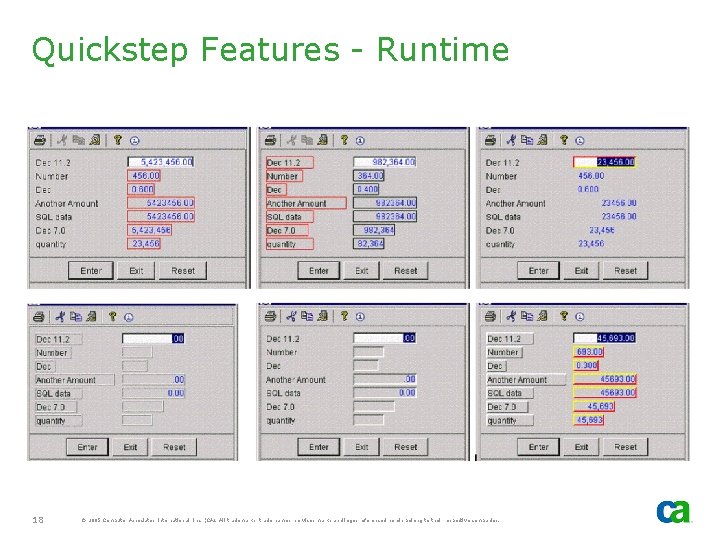The height and width of the screenshot is (540, 720).
Task: Click Exit button in 5,423,456.00 window
Action: click(x=136, y=270)
